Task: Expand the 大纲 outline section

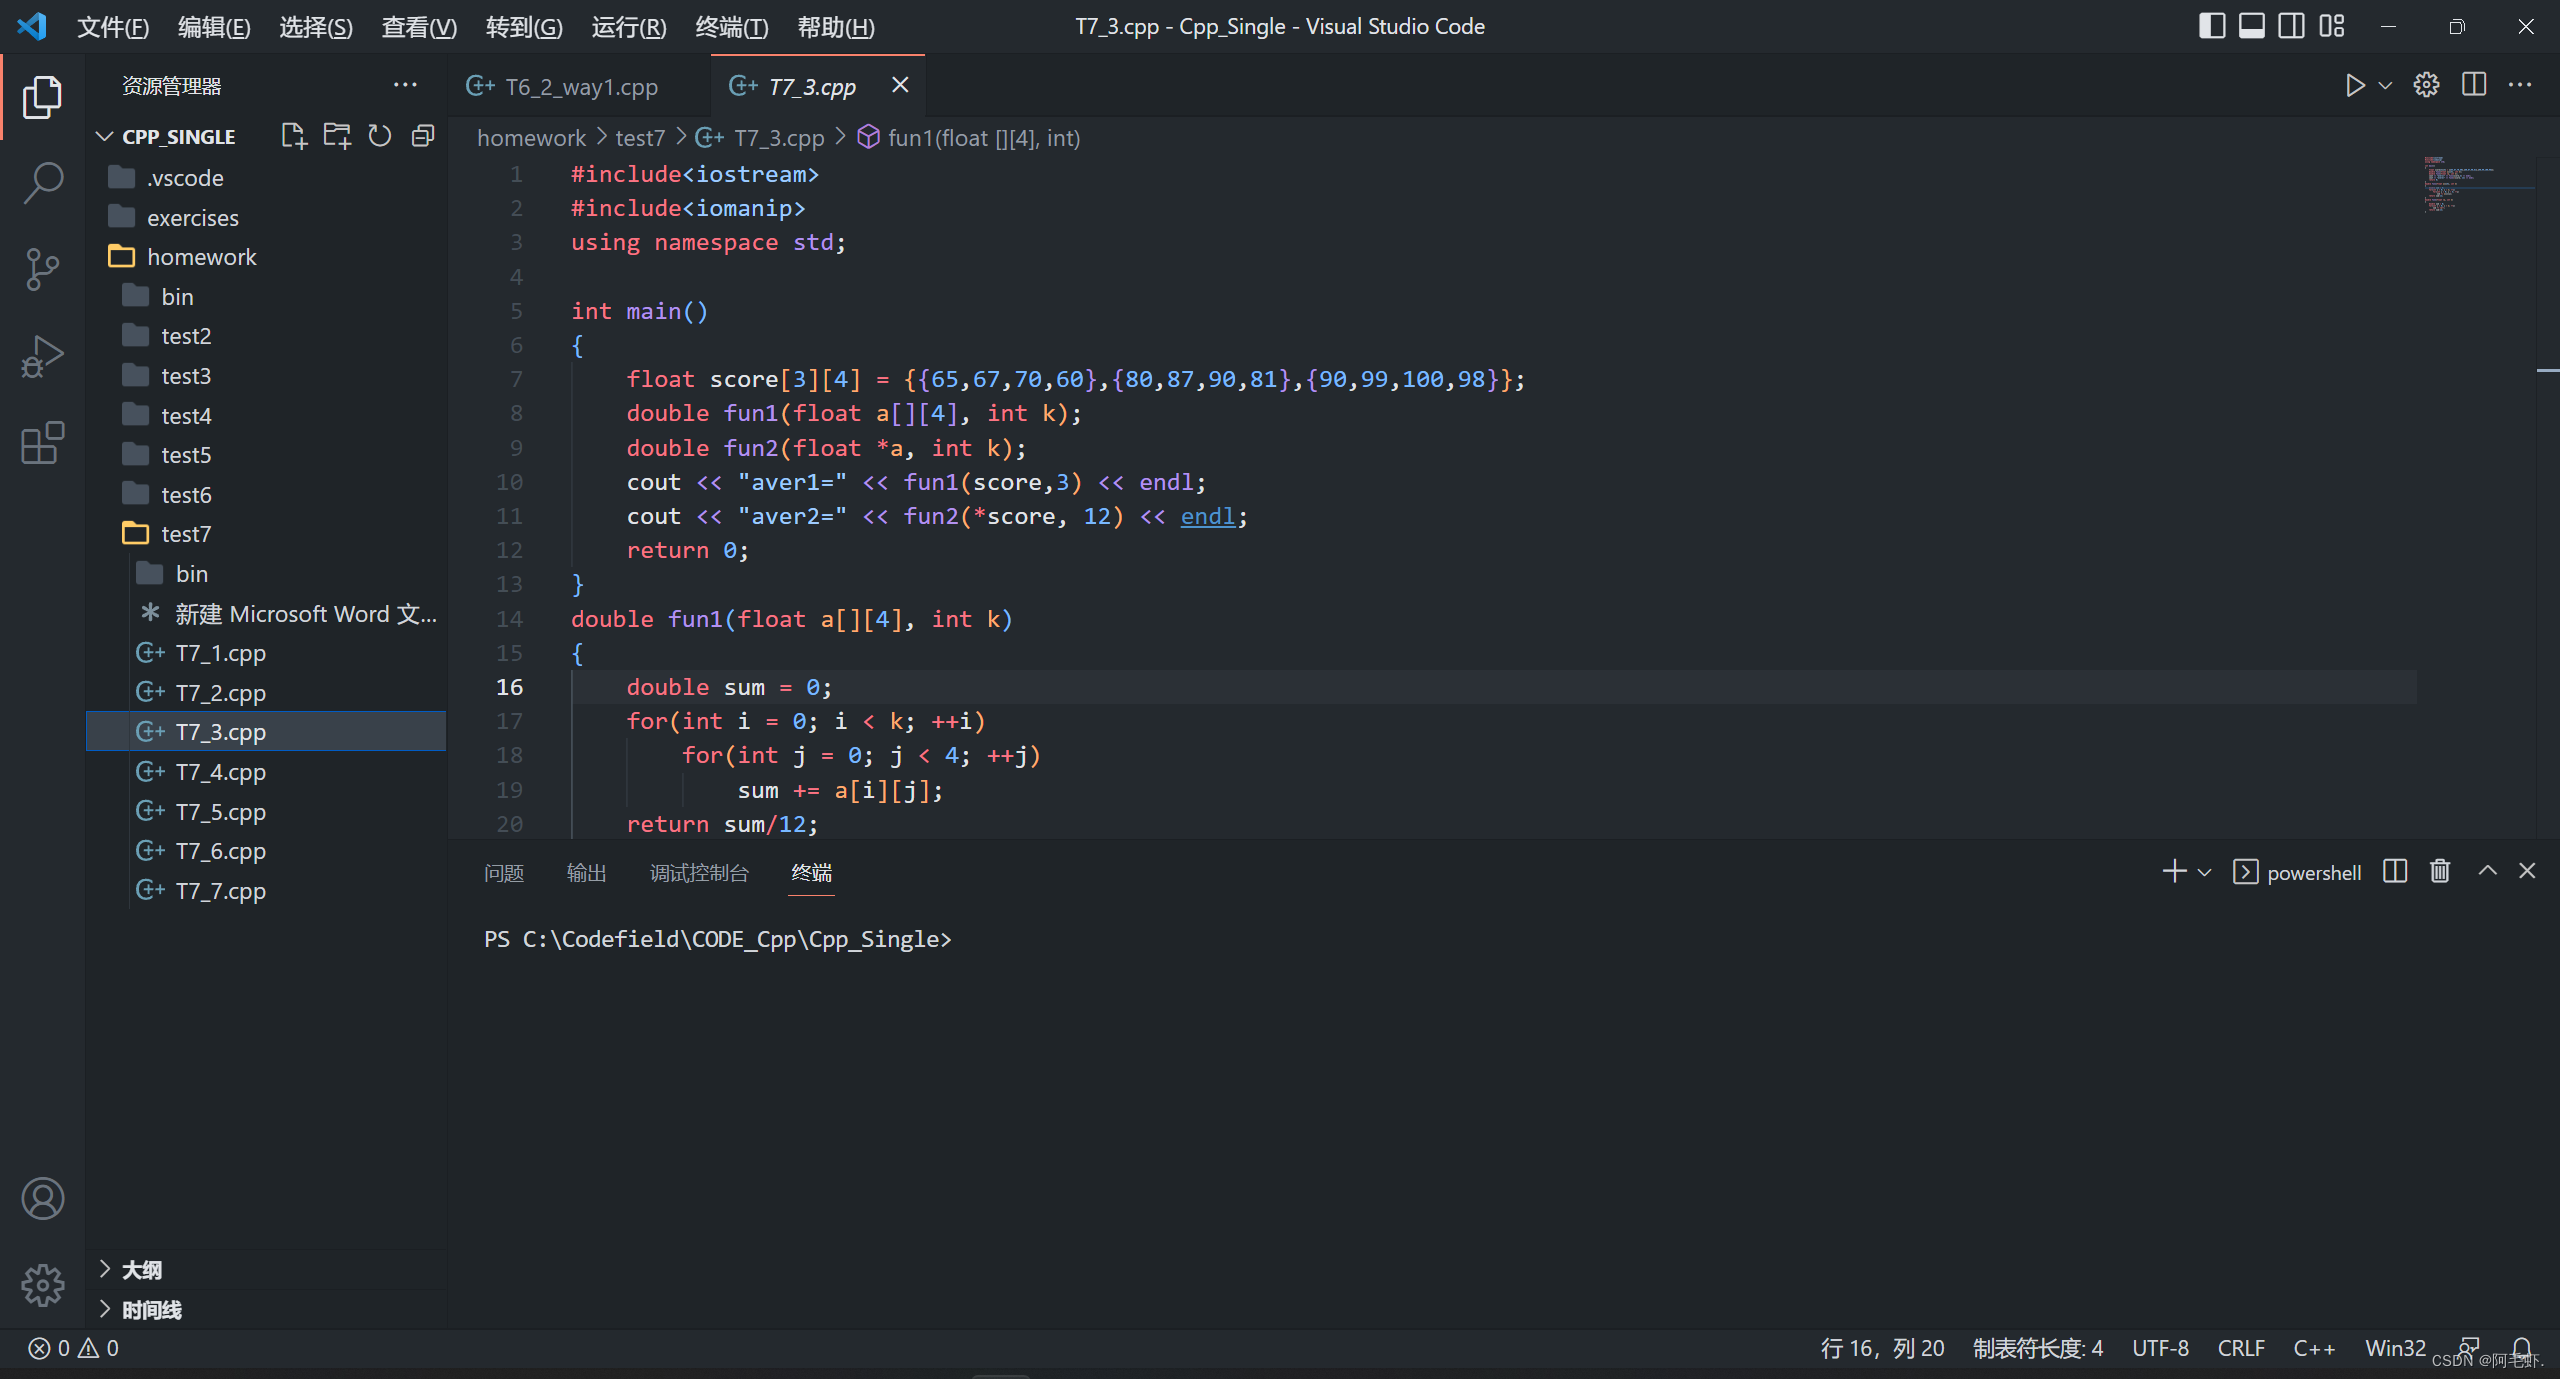Action: coord(141,1270)
